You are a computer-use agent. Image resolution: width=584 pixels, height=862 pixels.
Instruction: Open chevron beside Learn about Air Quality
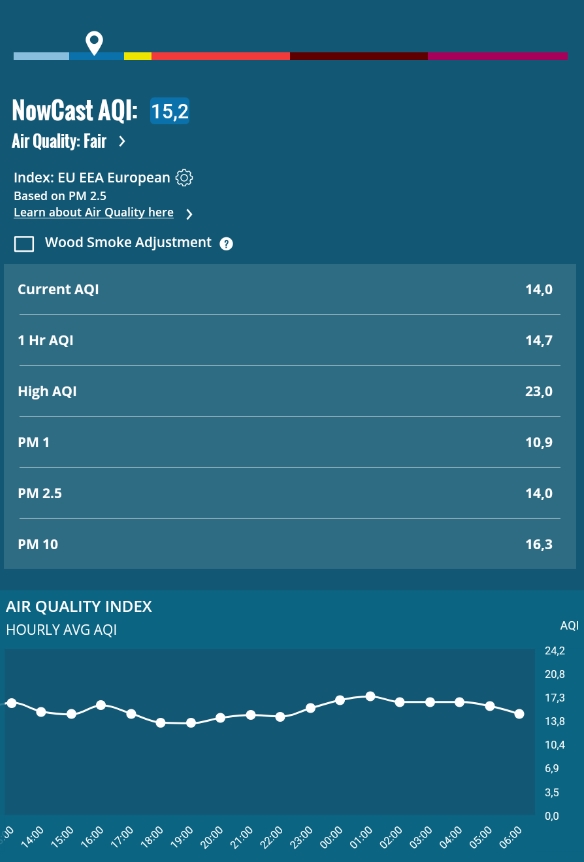[189, 214]
